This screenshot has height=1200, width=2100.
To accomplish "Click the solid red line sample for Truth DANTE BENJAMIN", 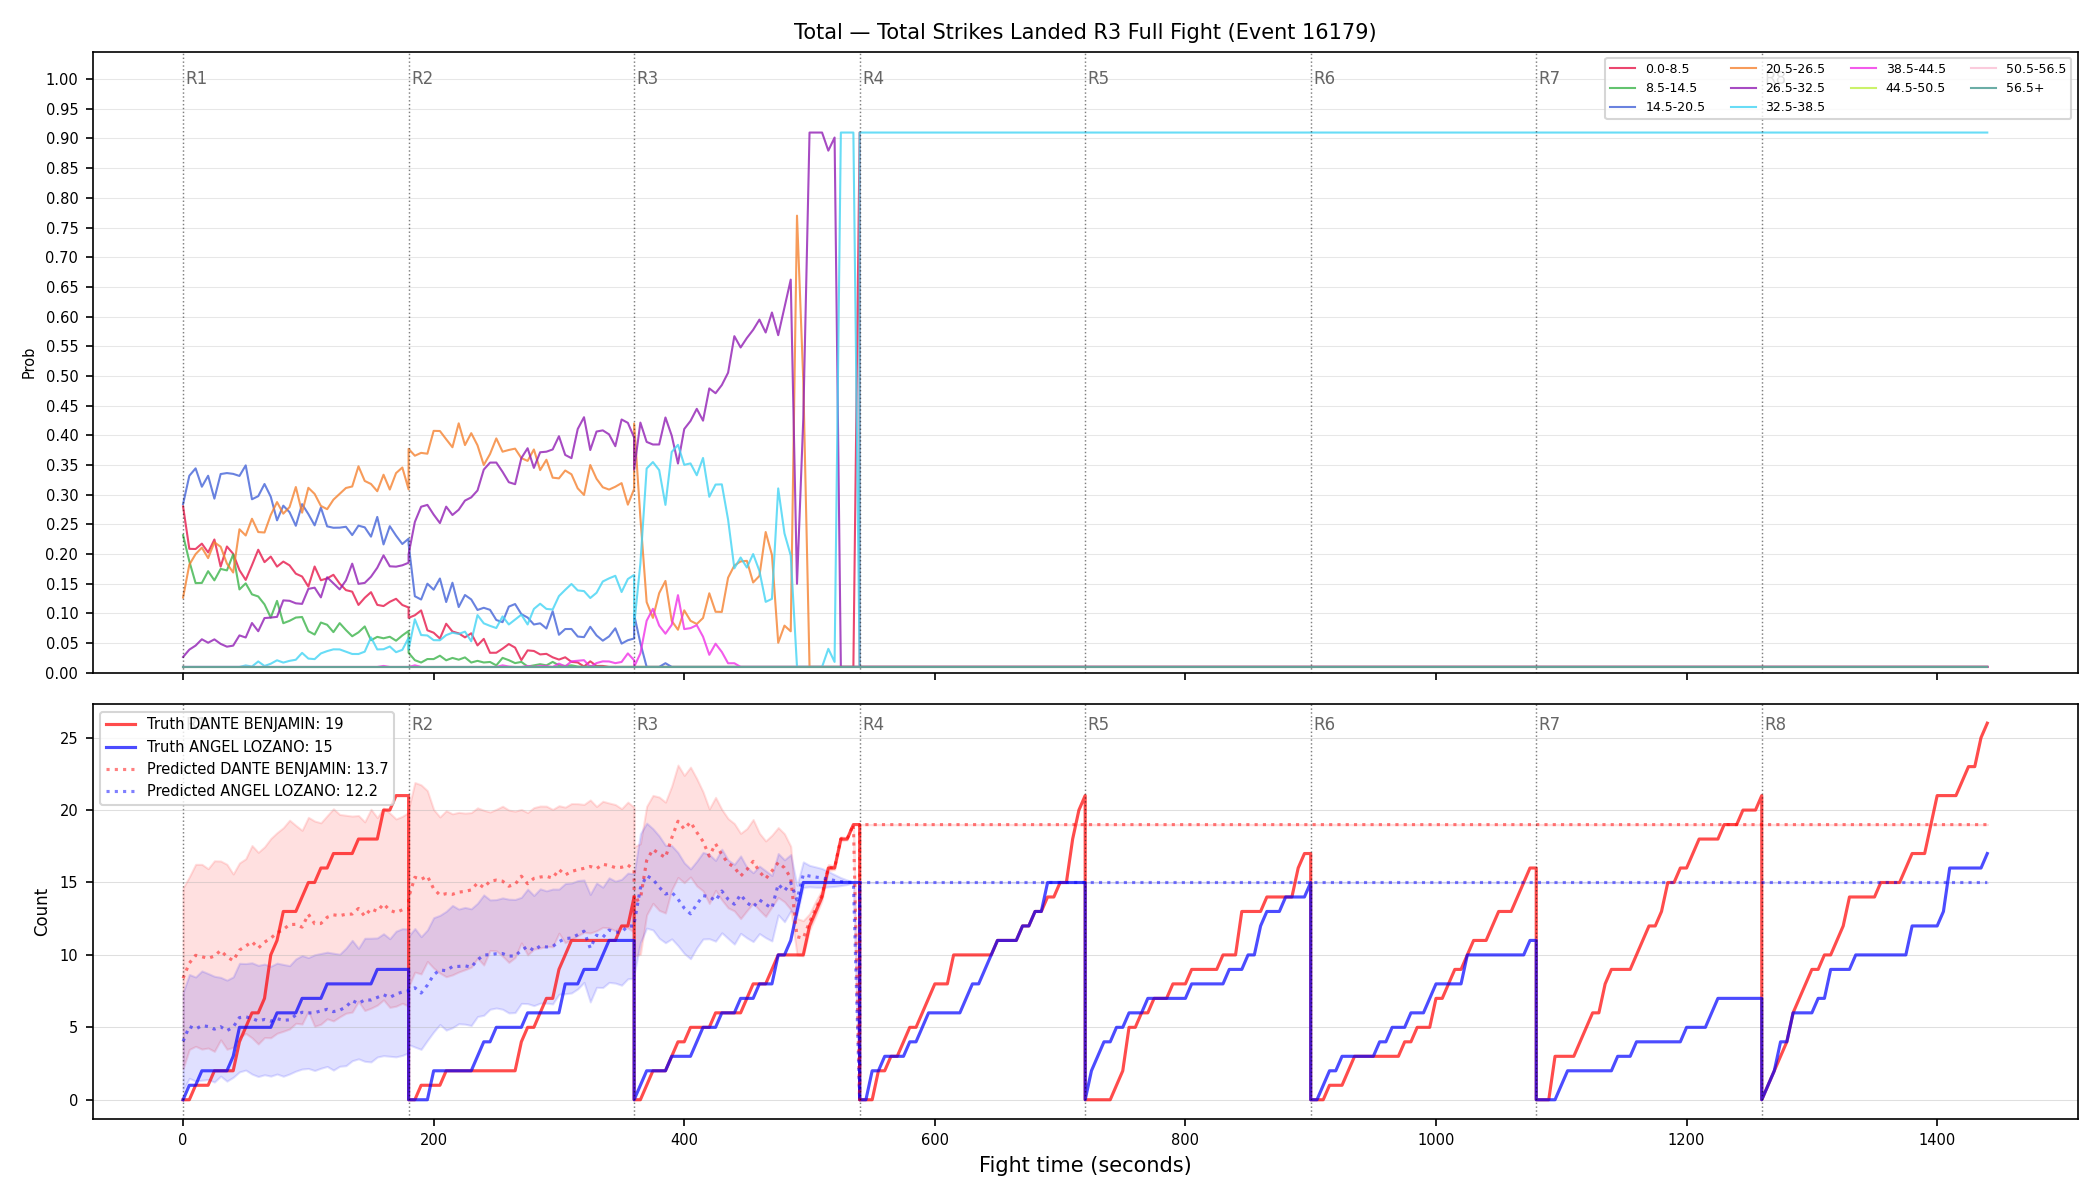I will (x=122, y=724).
